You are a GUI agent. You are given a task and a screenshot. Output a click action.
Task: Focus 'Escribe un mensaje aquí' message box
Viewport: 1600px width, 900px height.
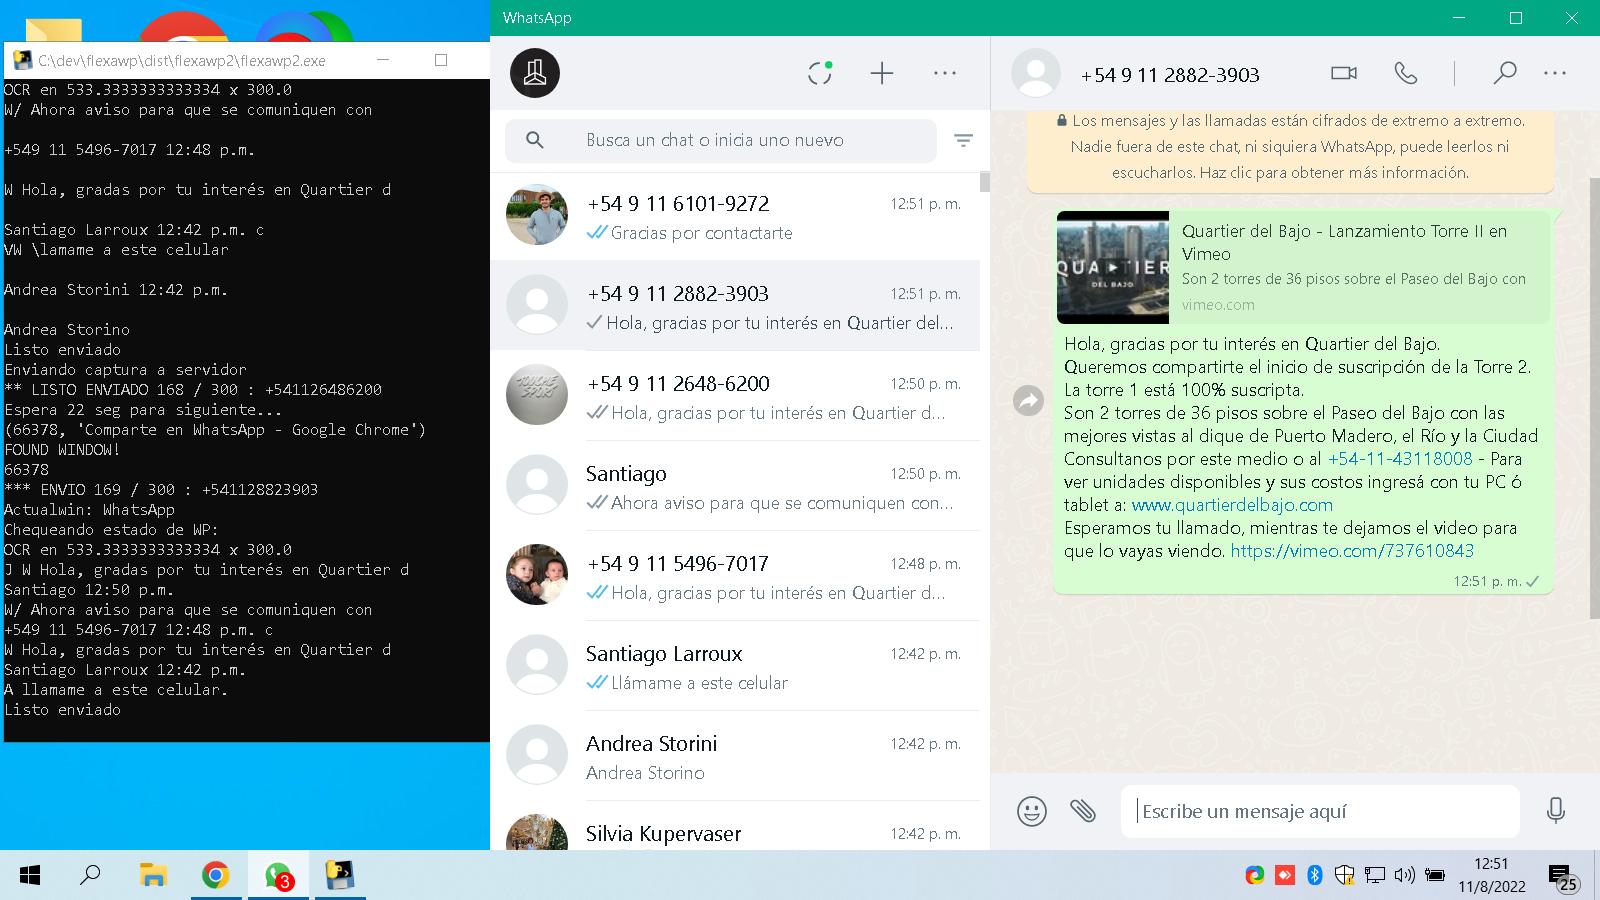tap(1320, 811)
